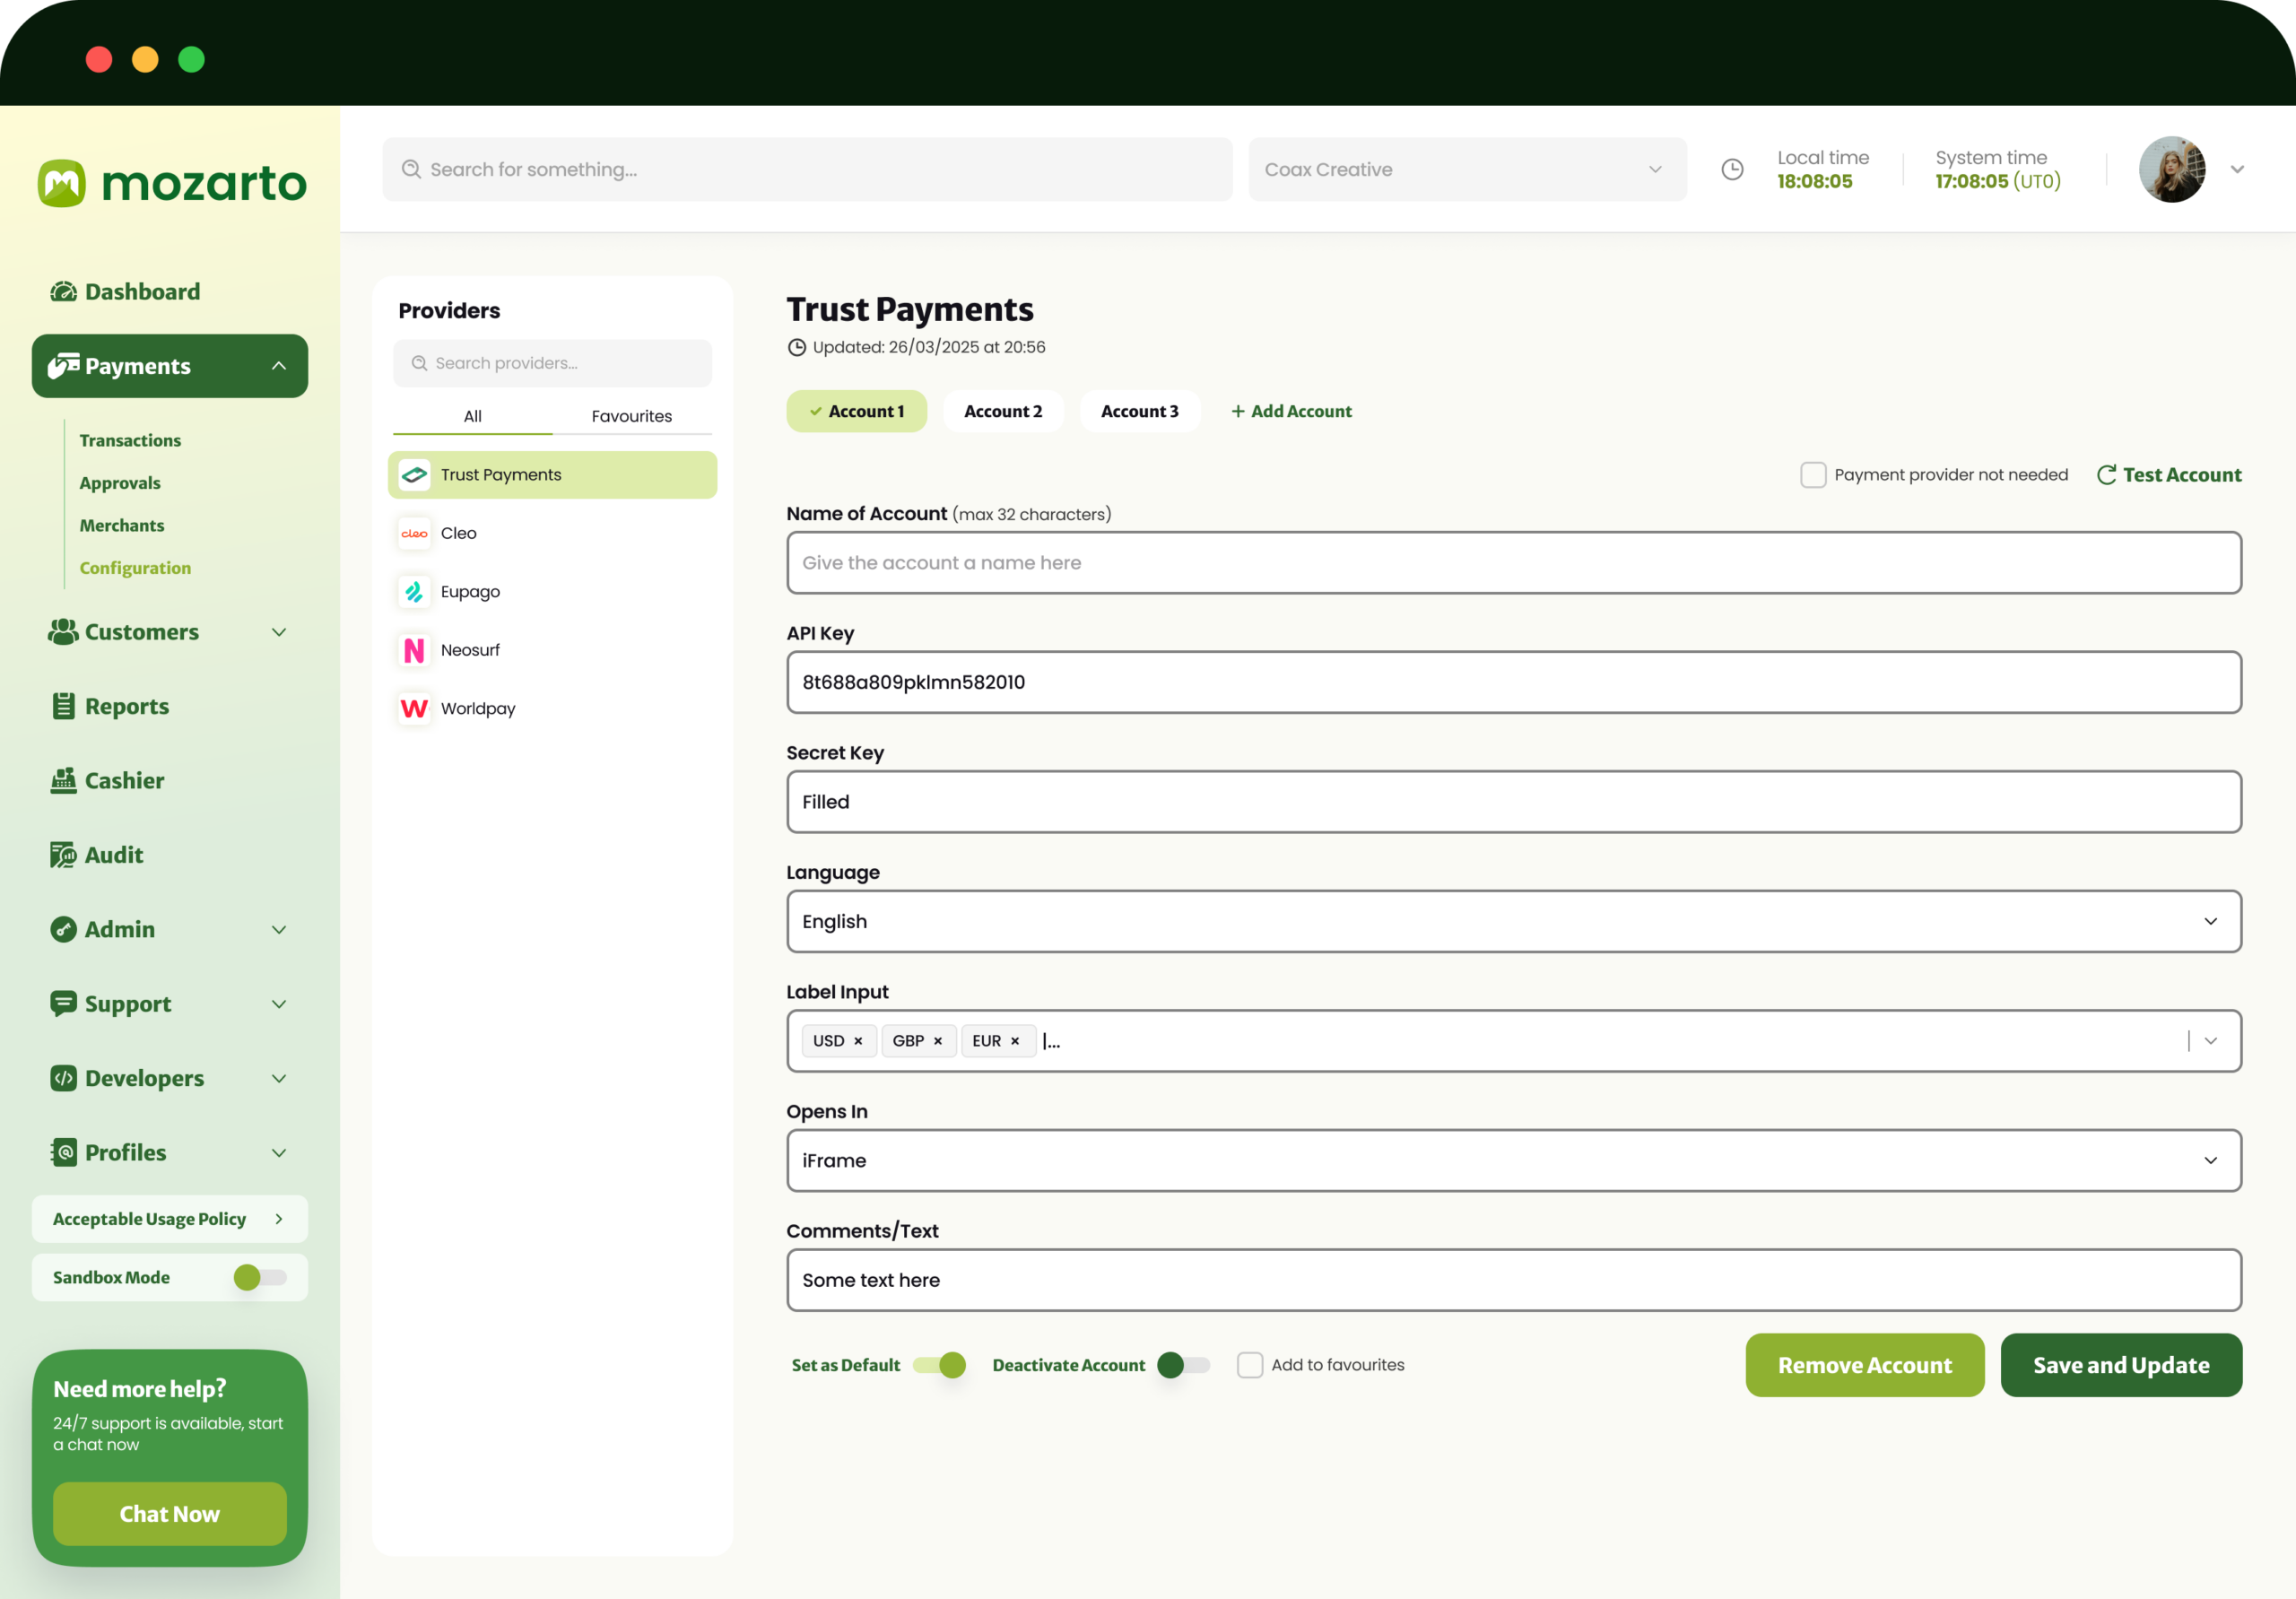Click the magnifier in Search providers field
This screenshot has width=2296, height=1599.
tap(420, 363)
